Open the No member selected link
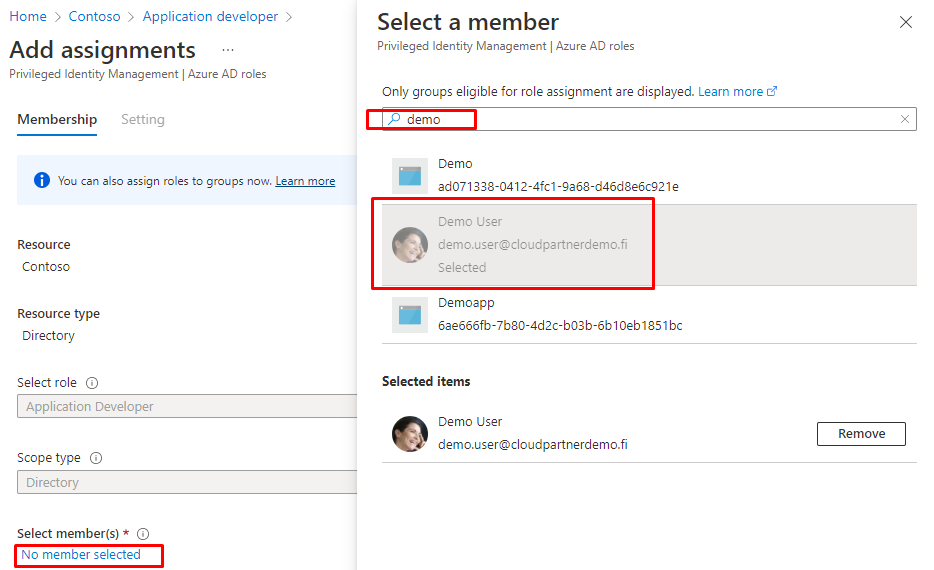The width and height of the screenshot is (934, 570). pyautogui.click(x=81, y=555)
